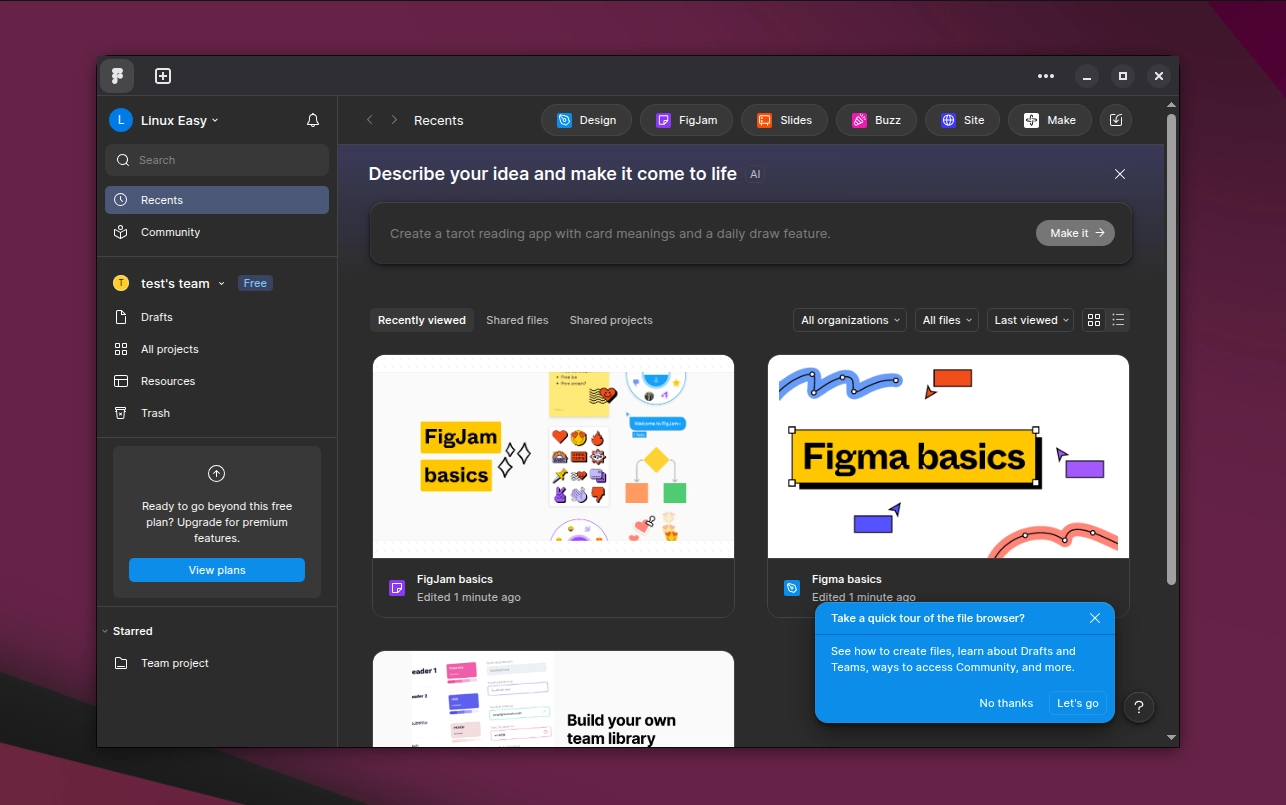This screenshot has height=805, width=1286.
Task: Switch to the Shared files tab
Action: tap(517, 319)
